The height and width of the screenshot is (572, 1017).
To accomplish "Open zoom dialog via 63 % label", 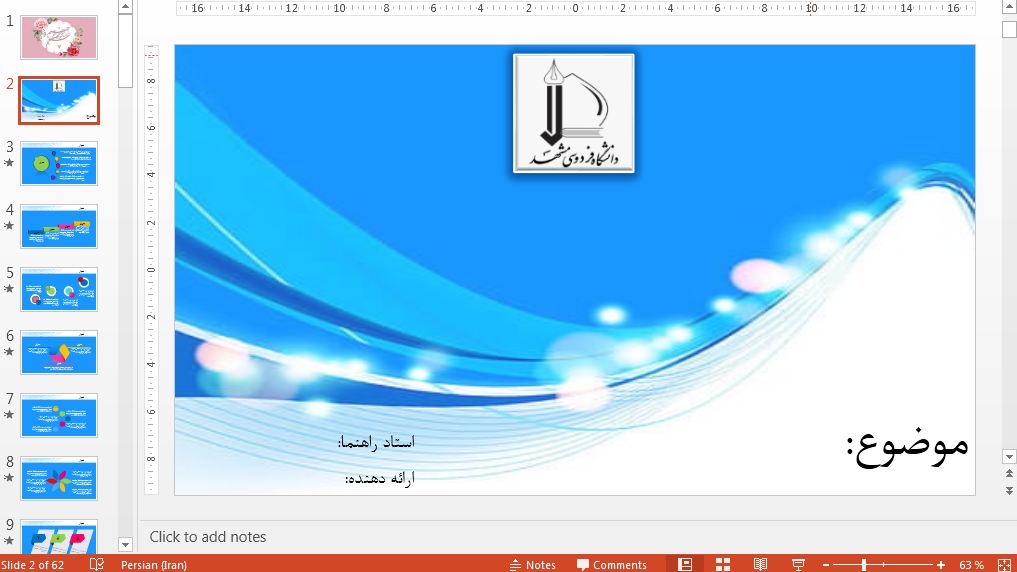I will [x=971, y=564].
